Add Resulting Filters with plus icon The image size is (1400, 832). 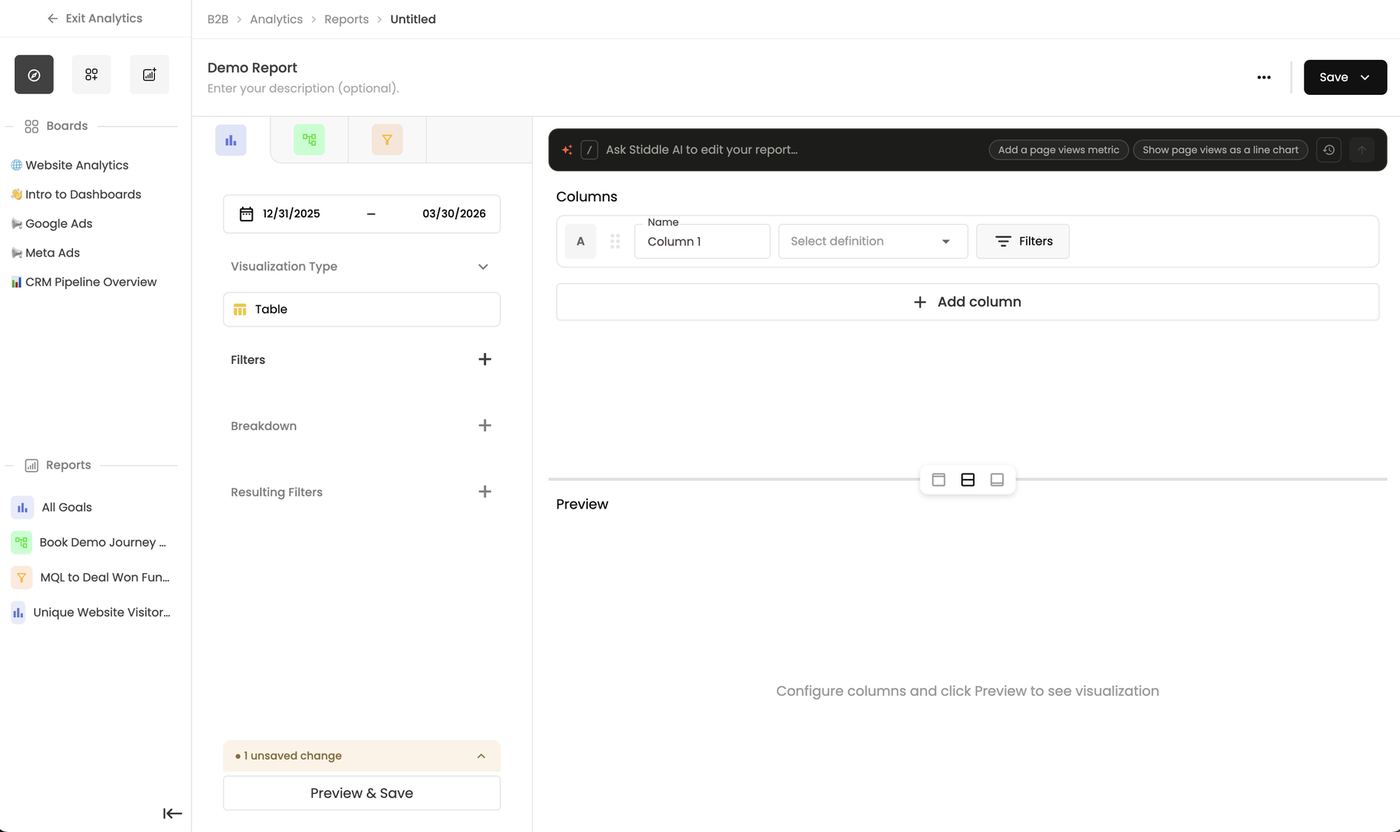(x=485, y=491)
